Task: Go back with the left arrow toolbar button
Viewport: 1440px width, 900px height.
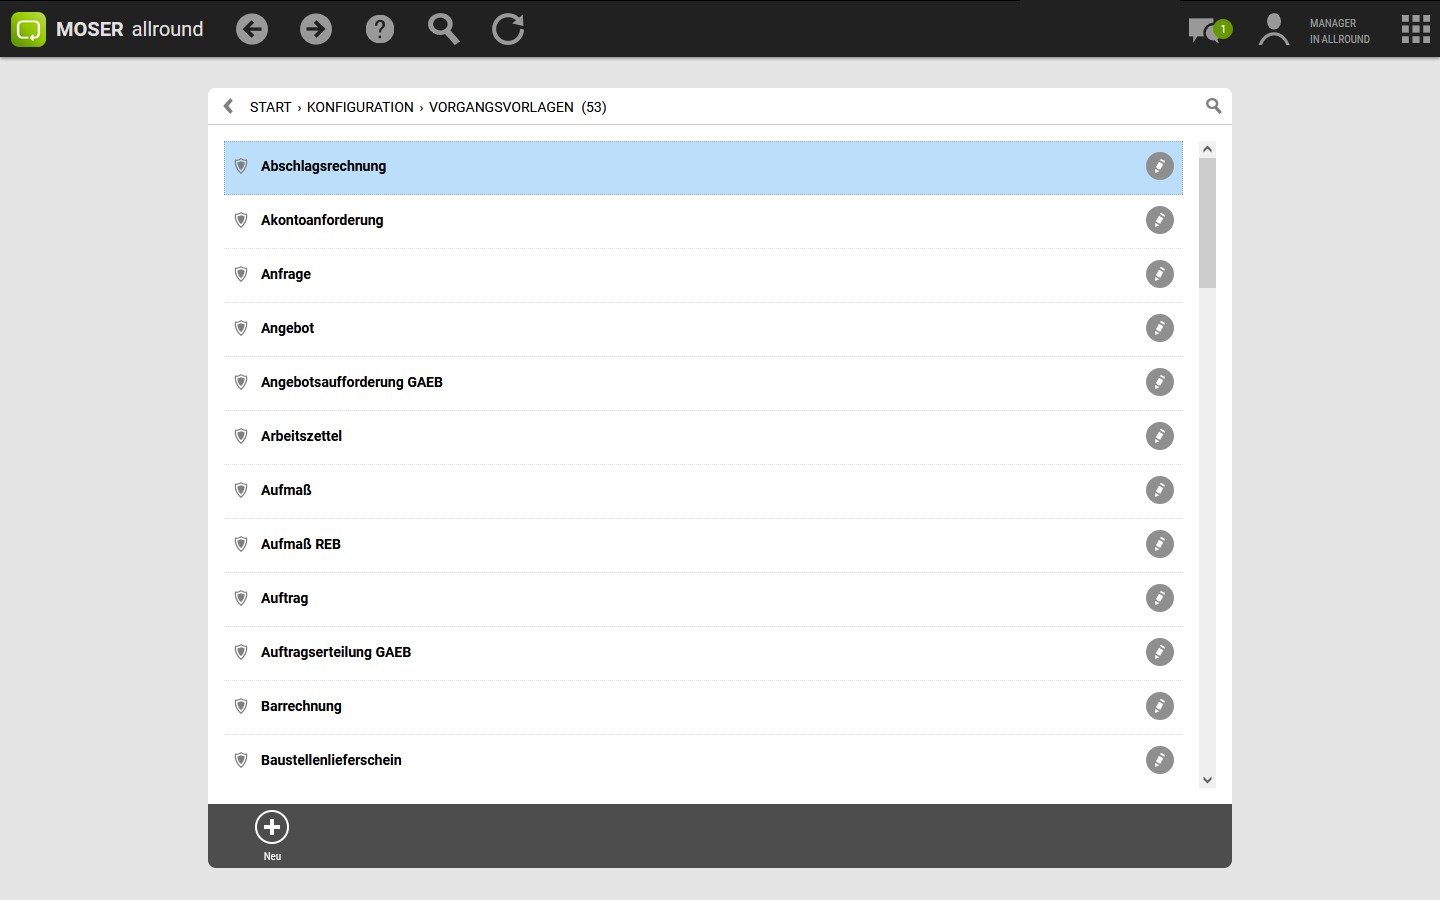Action: coord(252,29)
